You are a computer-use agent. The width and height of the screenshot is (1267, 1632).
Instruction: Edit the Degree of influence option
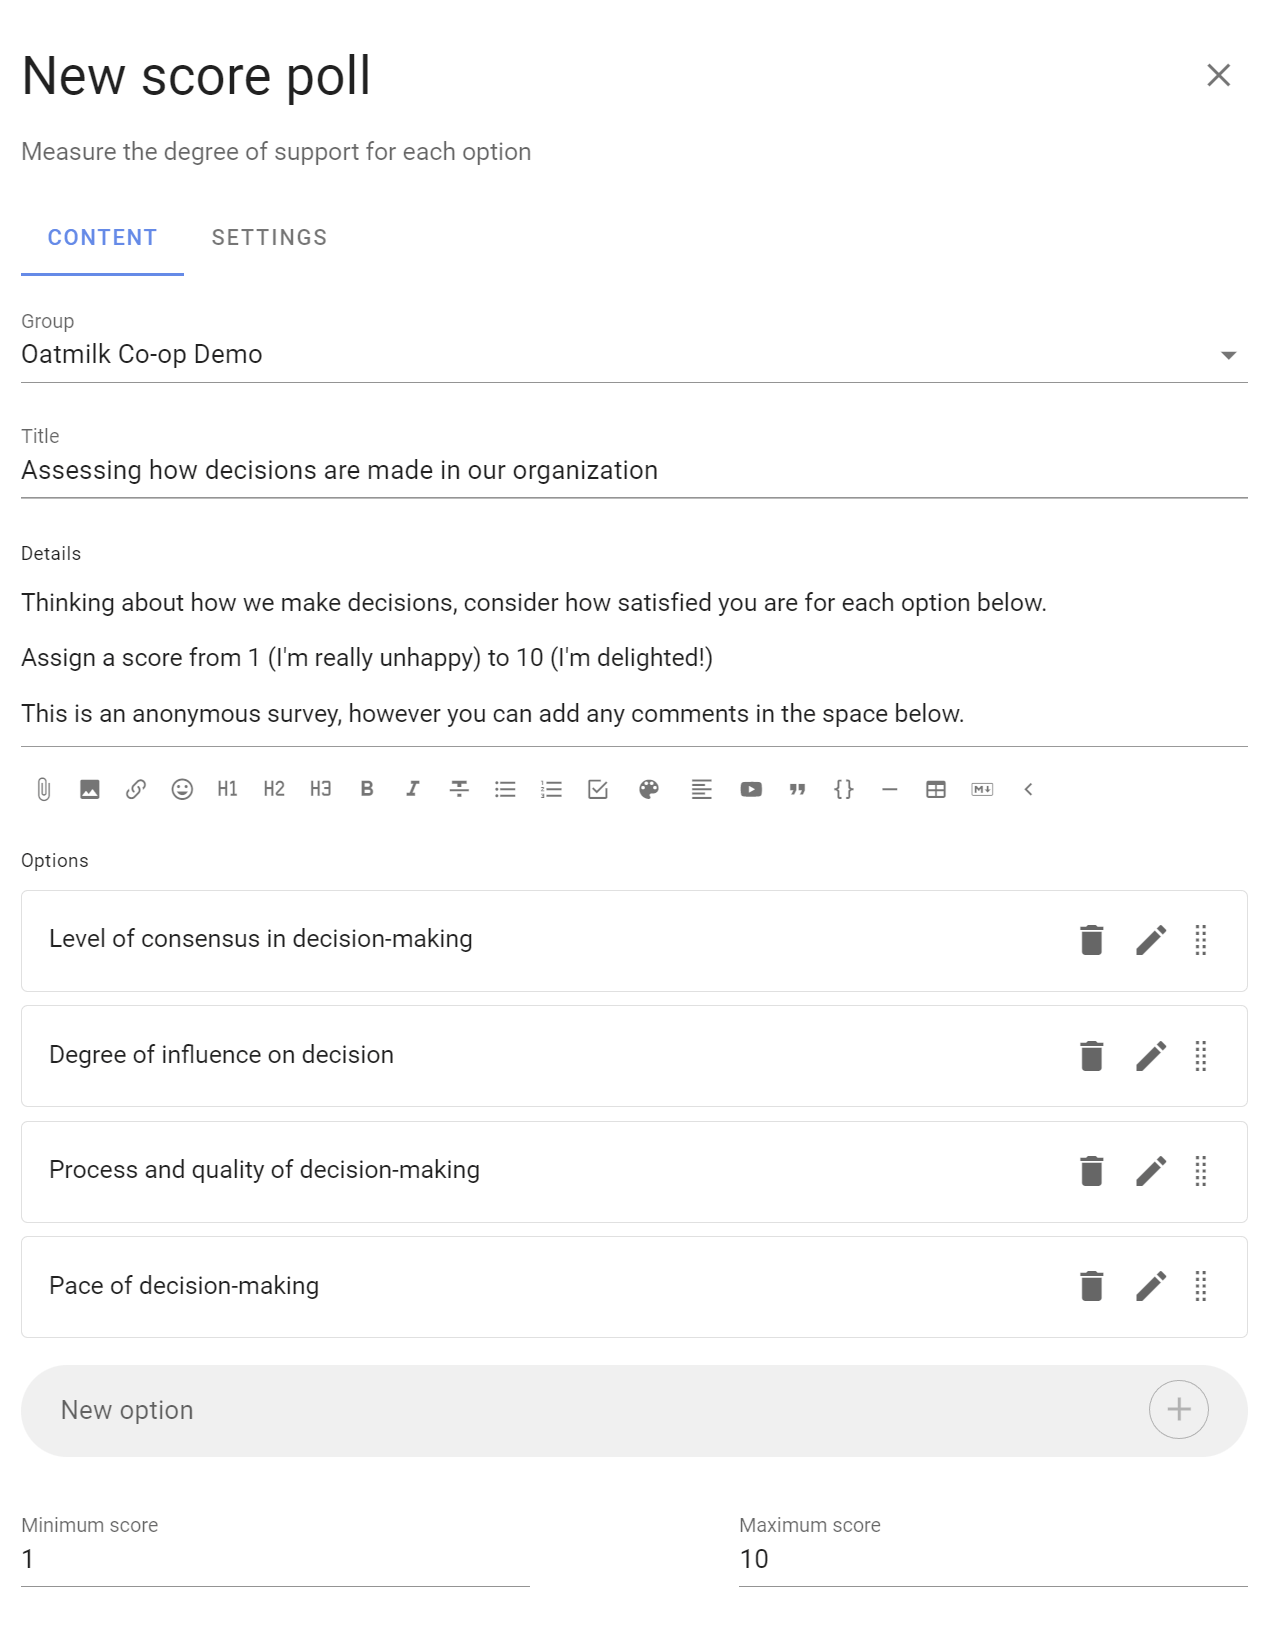tap(1151, 1056)
